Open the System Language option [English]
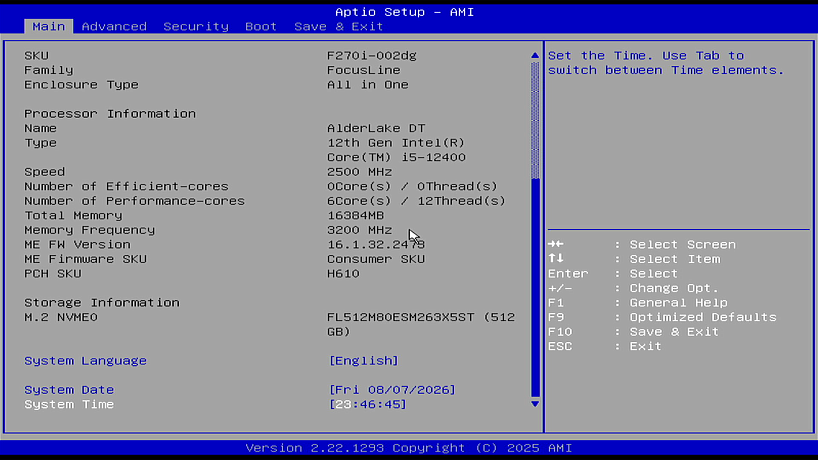 [364, 361]
